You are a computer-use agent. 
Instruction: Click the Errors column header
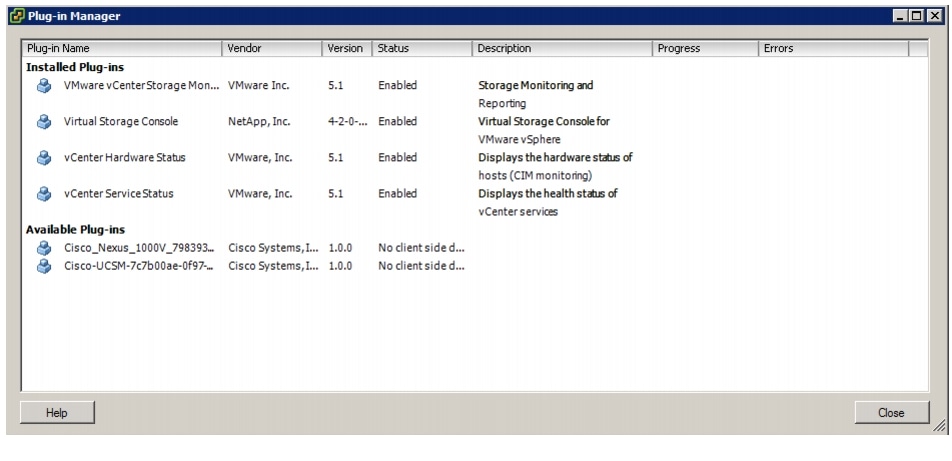click(834, 49)
